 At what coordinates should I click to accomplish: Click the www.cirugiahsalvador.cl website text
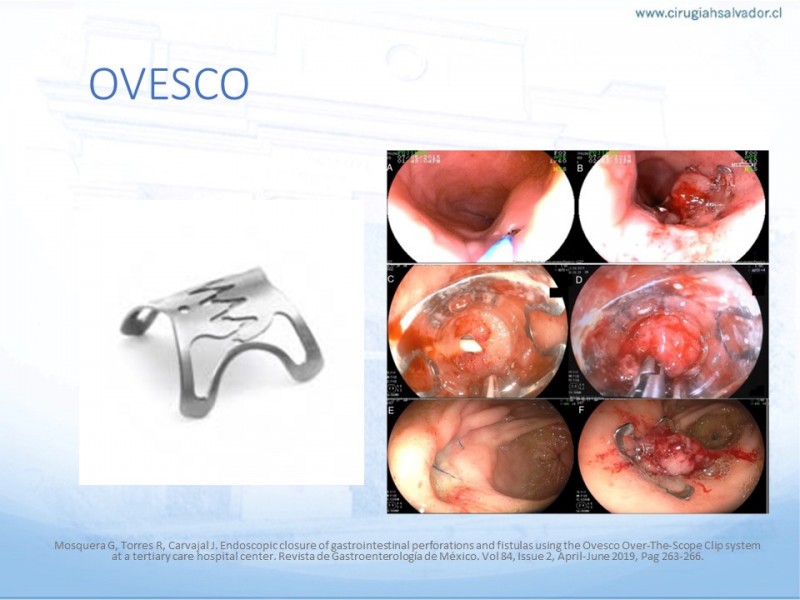709,14
